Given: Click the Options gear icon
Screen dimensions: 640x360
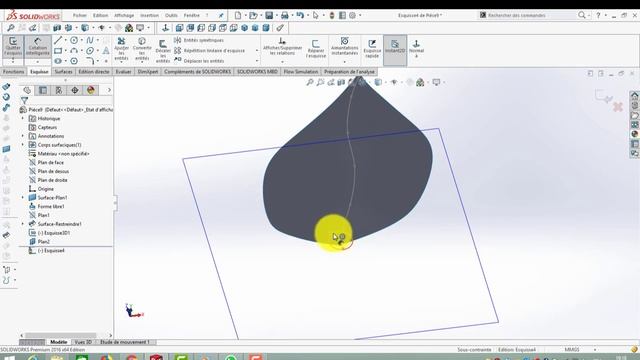Looking at the screenshot, I should [x=352, y=15].
